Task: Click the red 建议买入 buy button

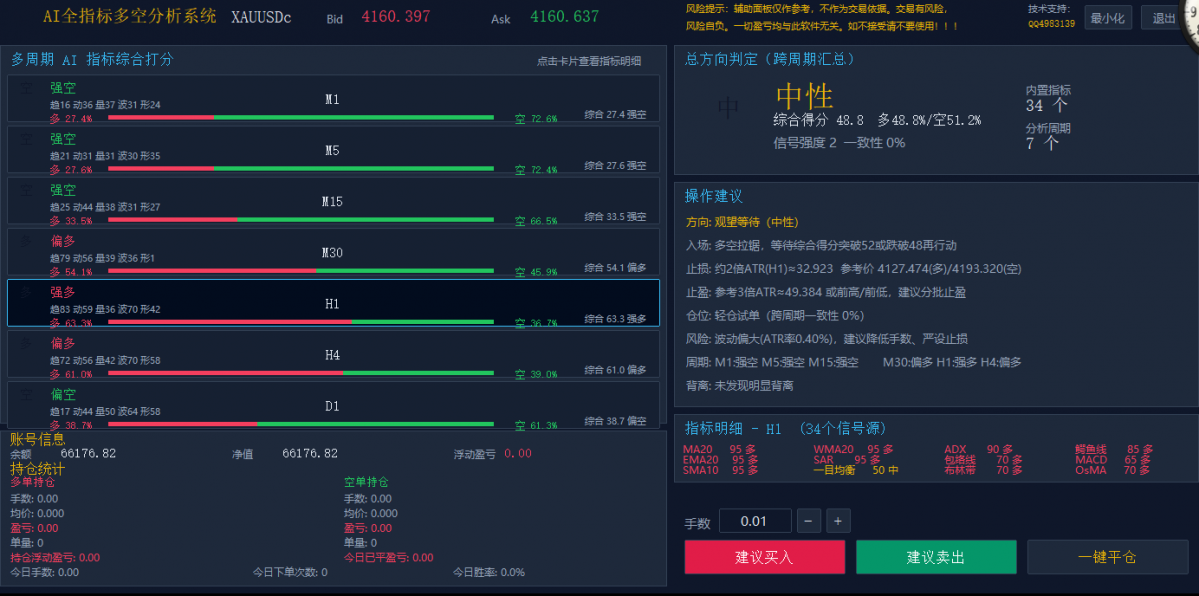Action: click(765, 557)
